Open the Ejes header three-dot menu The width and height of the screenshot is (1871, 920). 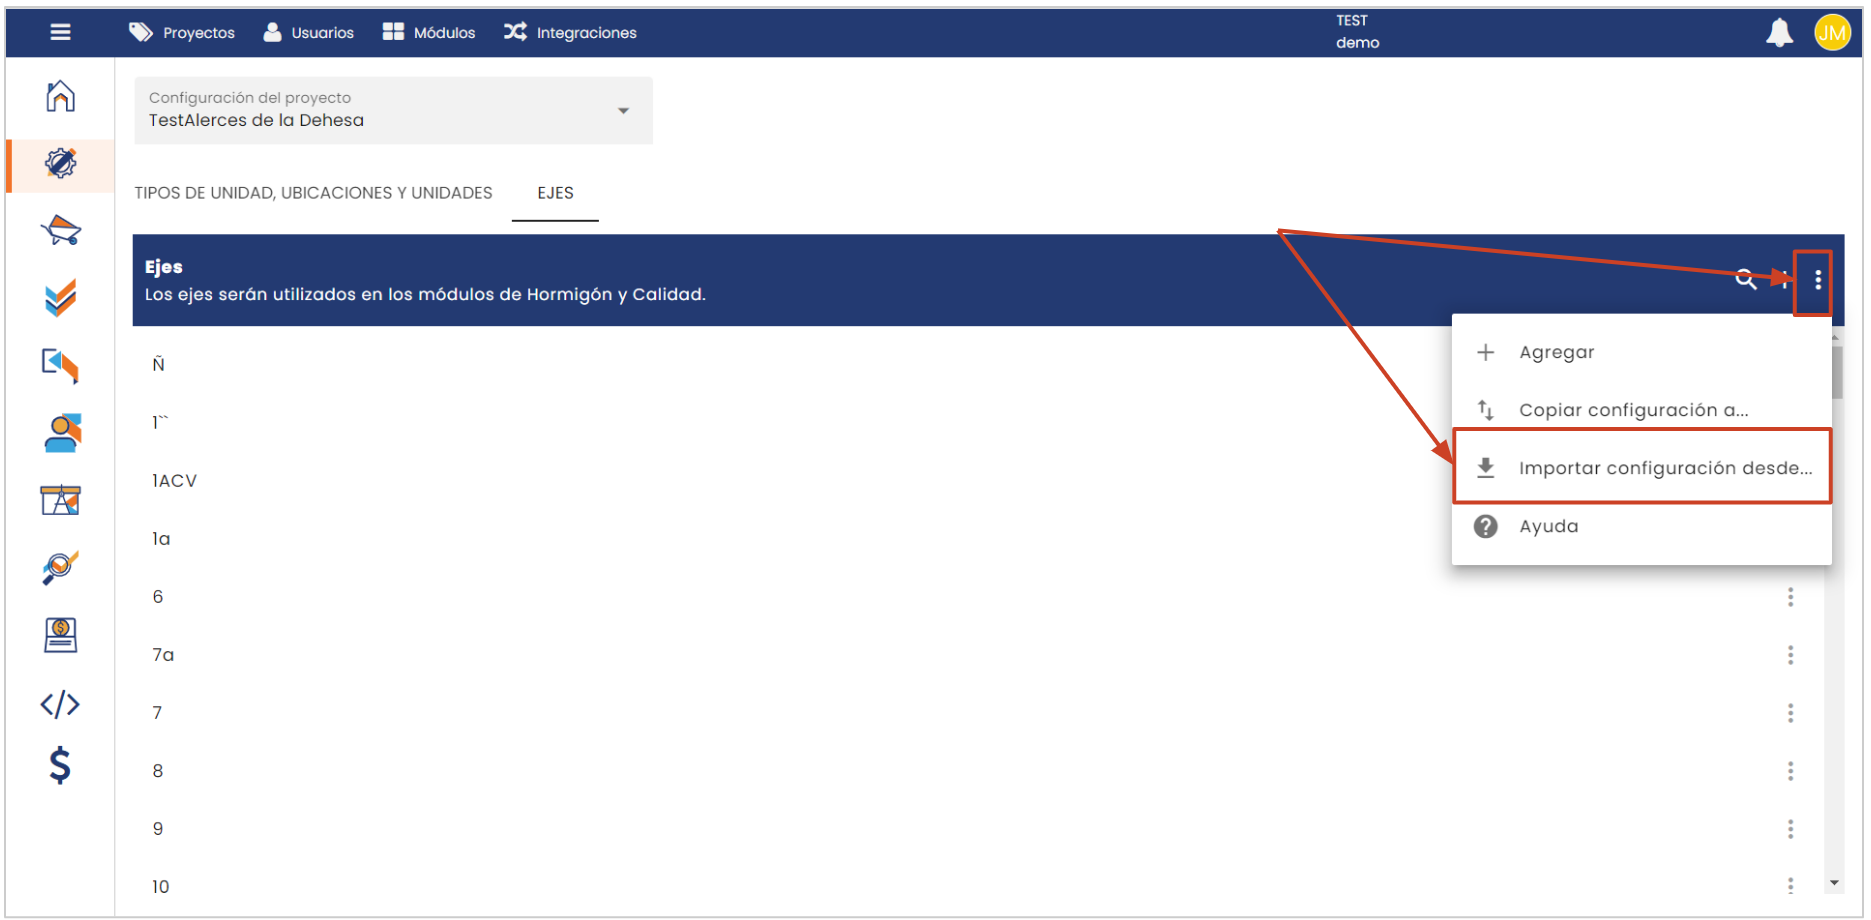(1817, 281)
